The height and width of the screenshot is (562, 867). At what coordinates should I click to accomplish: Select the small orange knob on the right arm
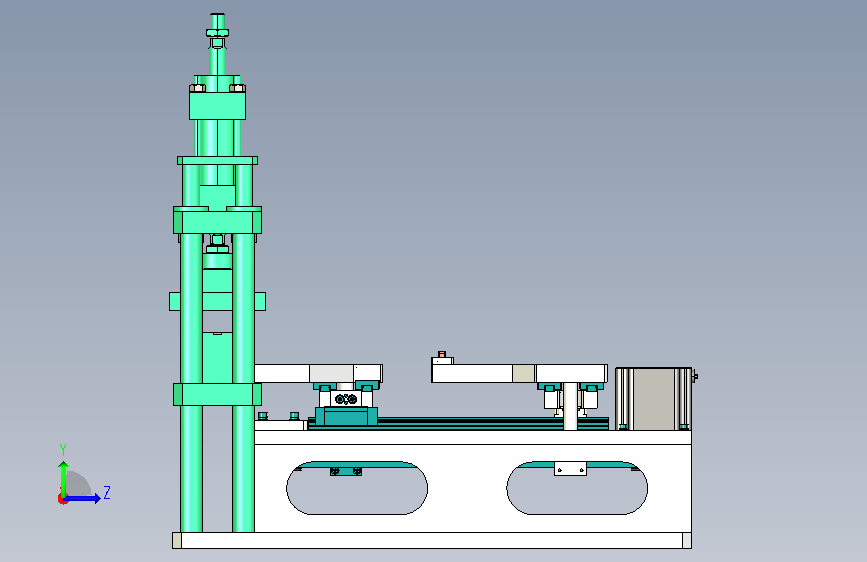pyautogui.click(x=442, y=354)
